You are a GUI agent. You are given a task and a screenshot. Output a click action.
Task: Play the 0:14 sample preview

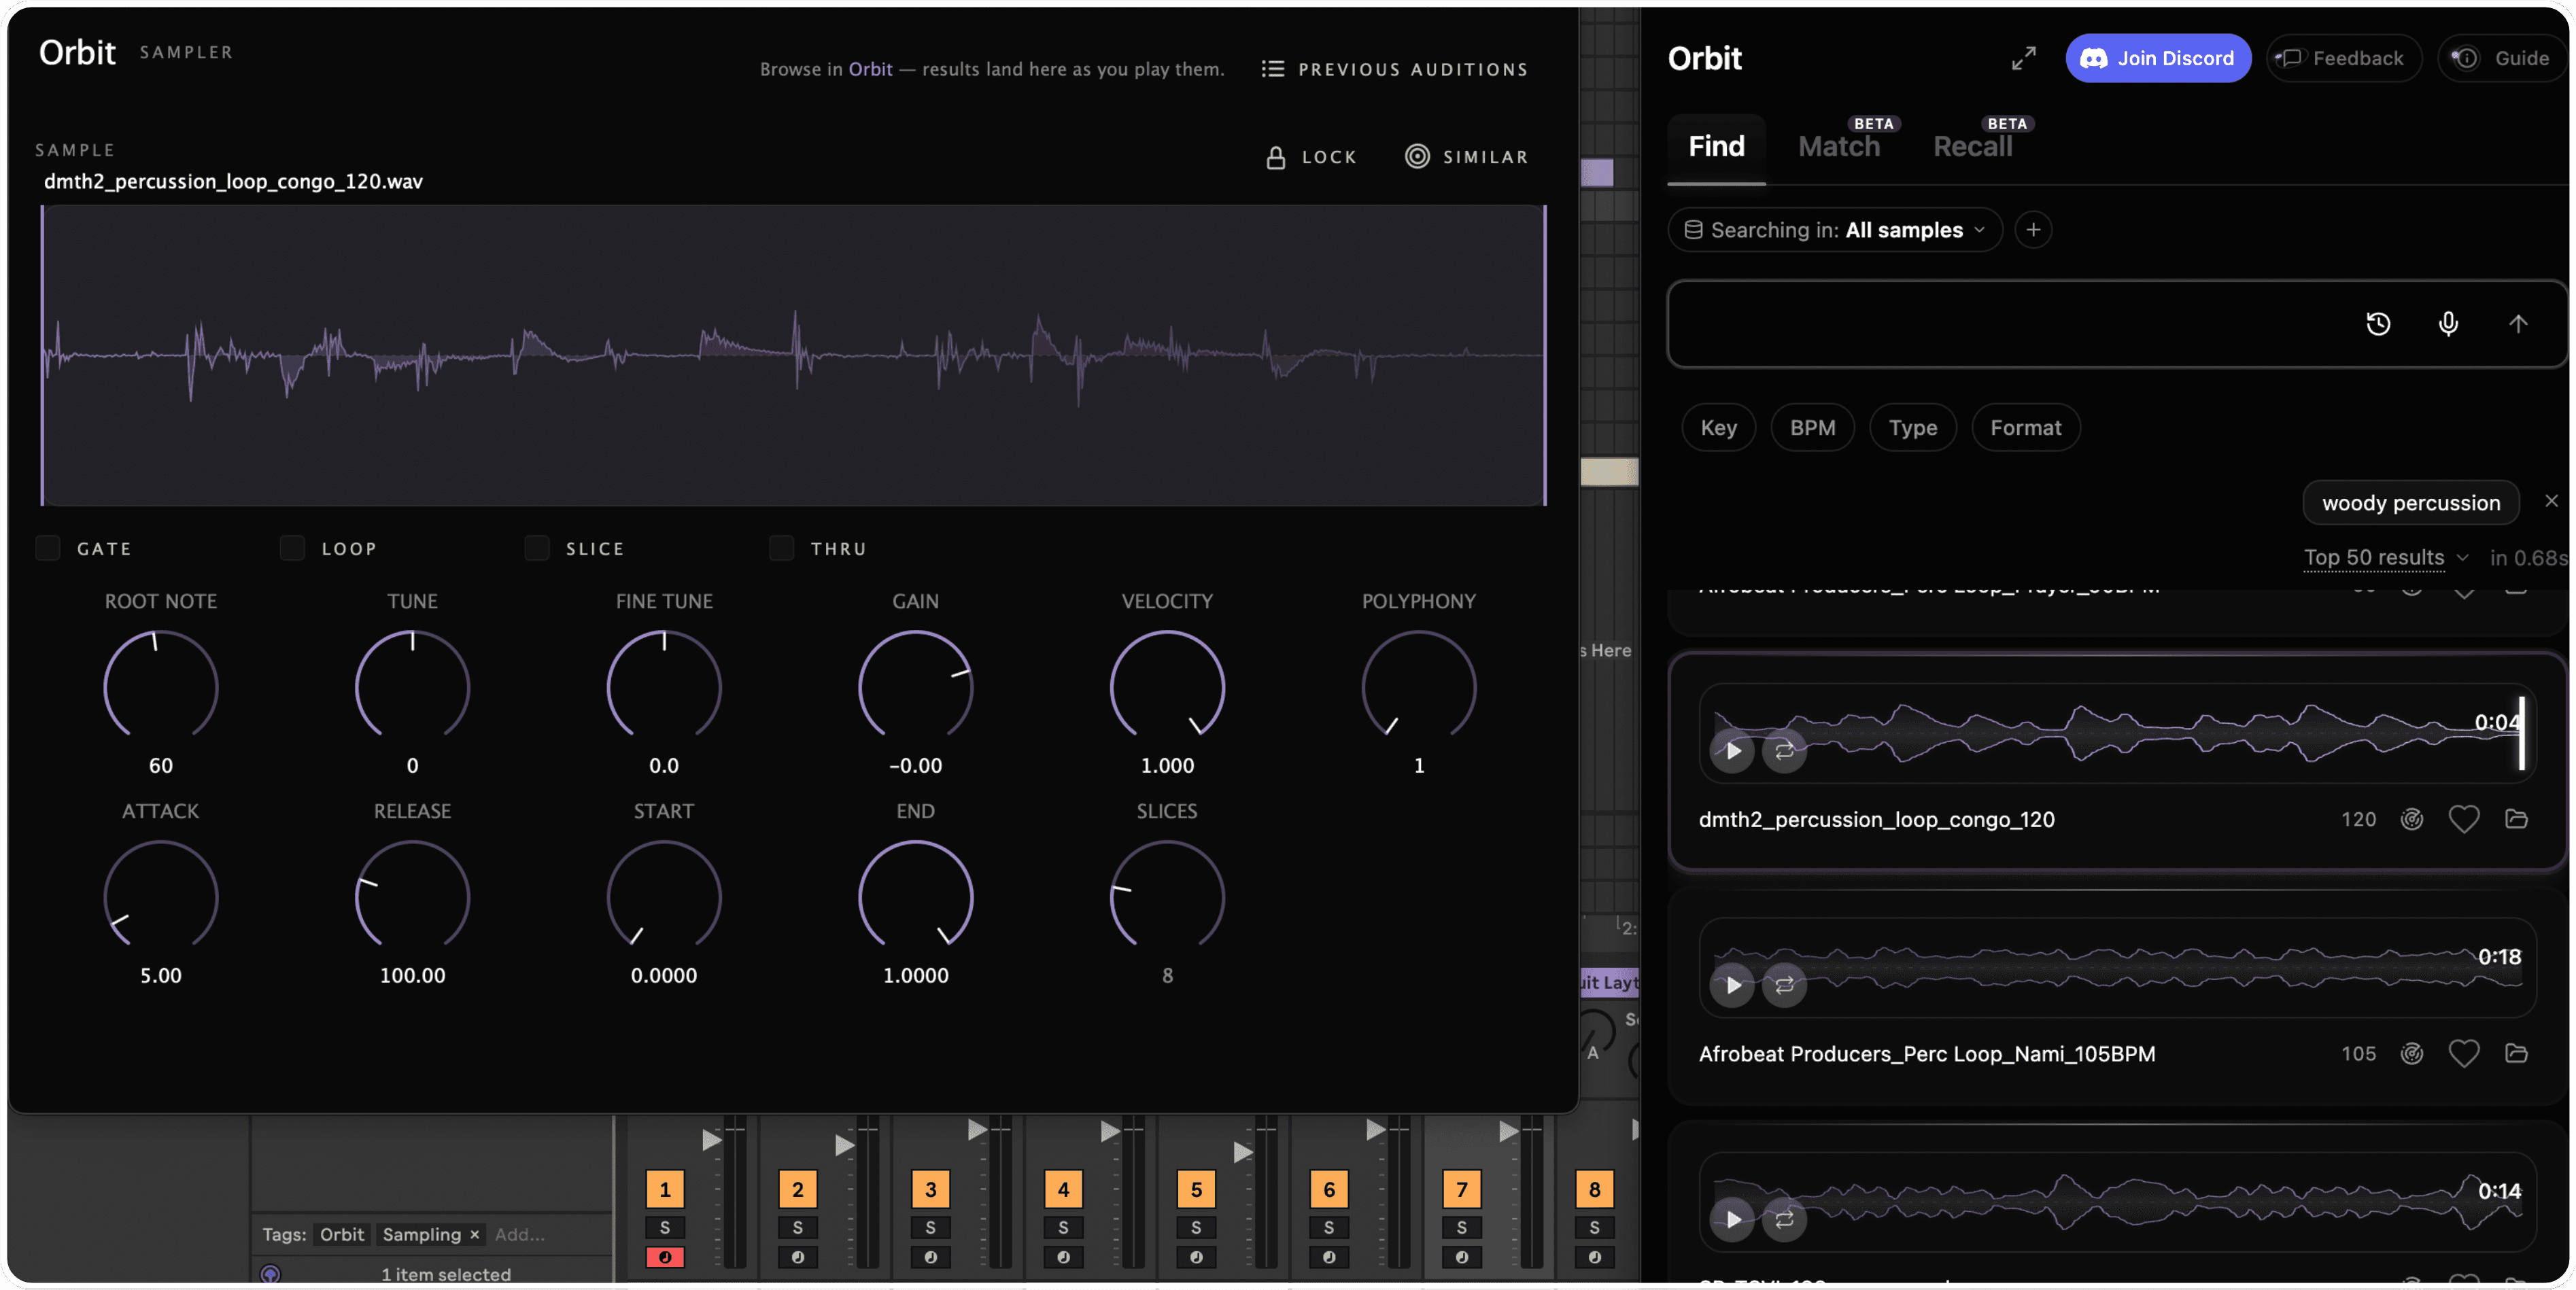[x=1732, y=1219]
